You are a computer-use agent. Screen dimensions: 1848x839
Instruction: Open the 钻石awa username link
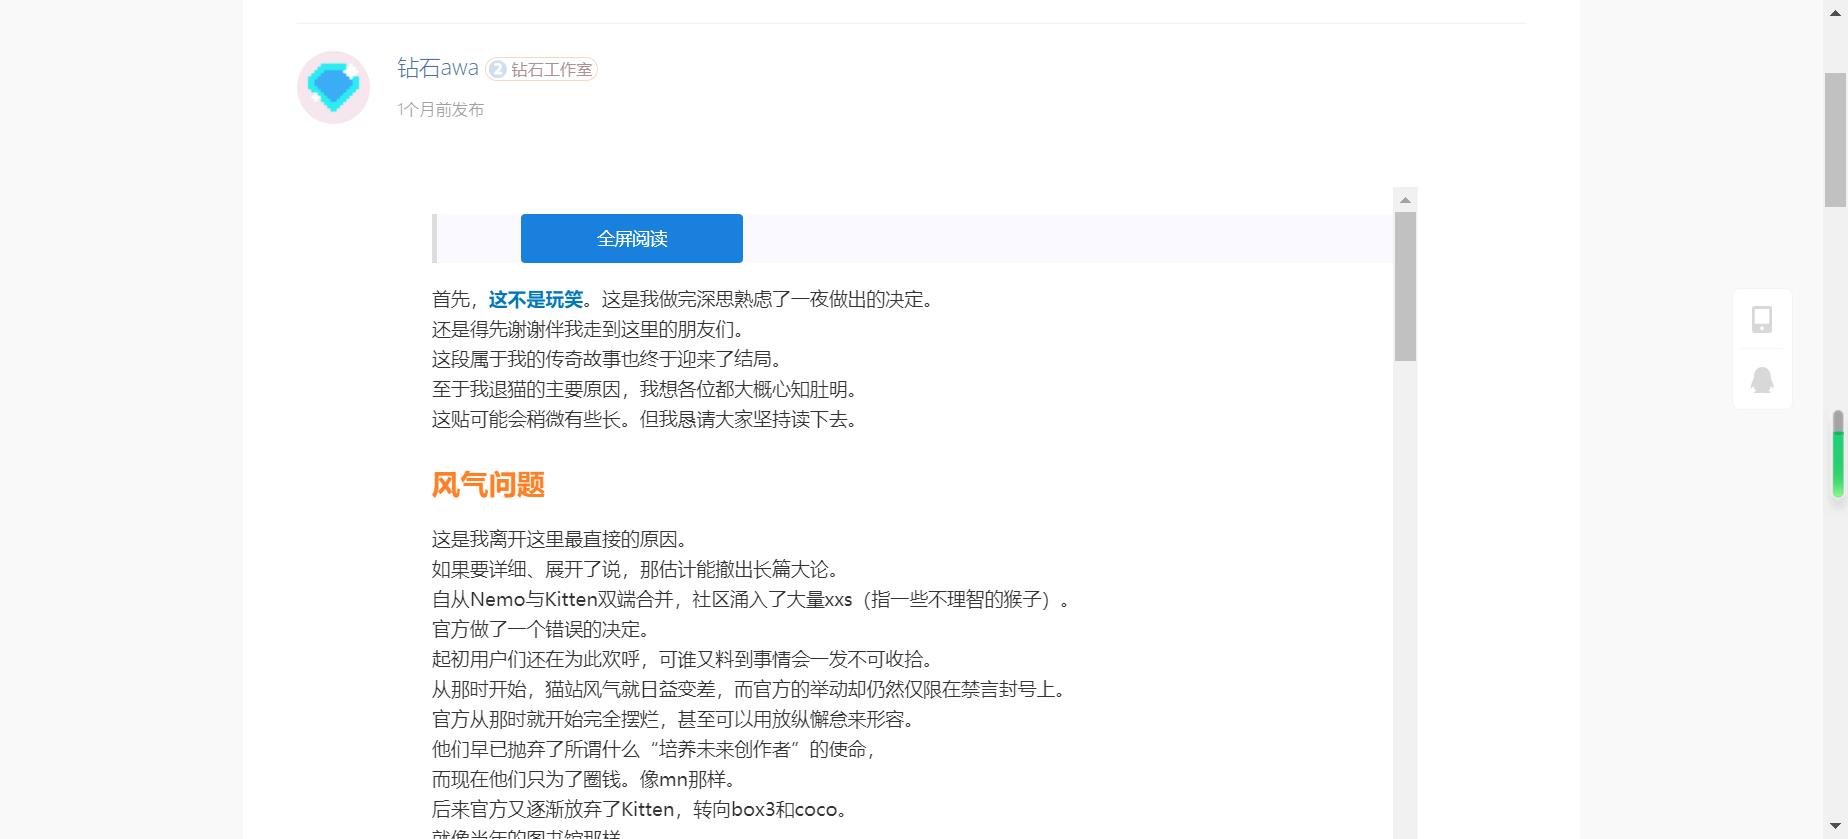pos(438,68)
